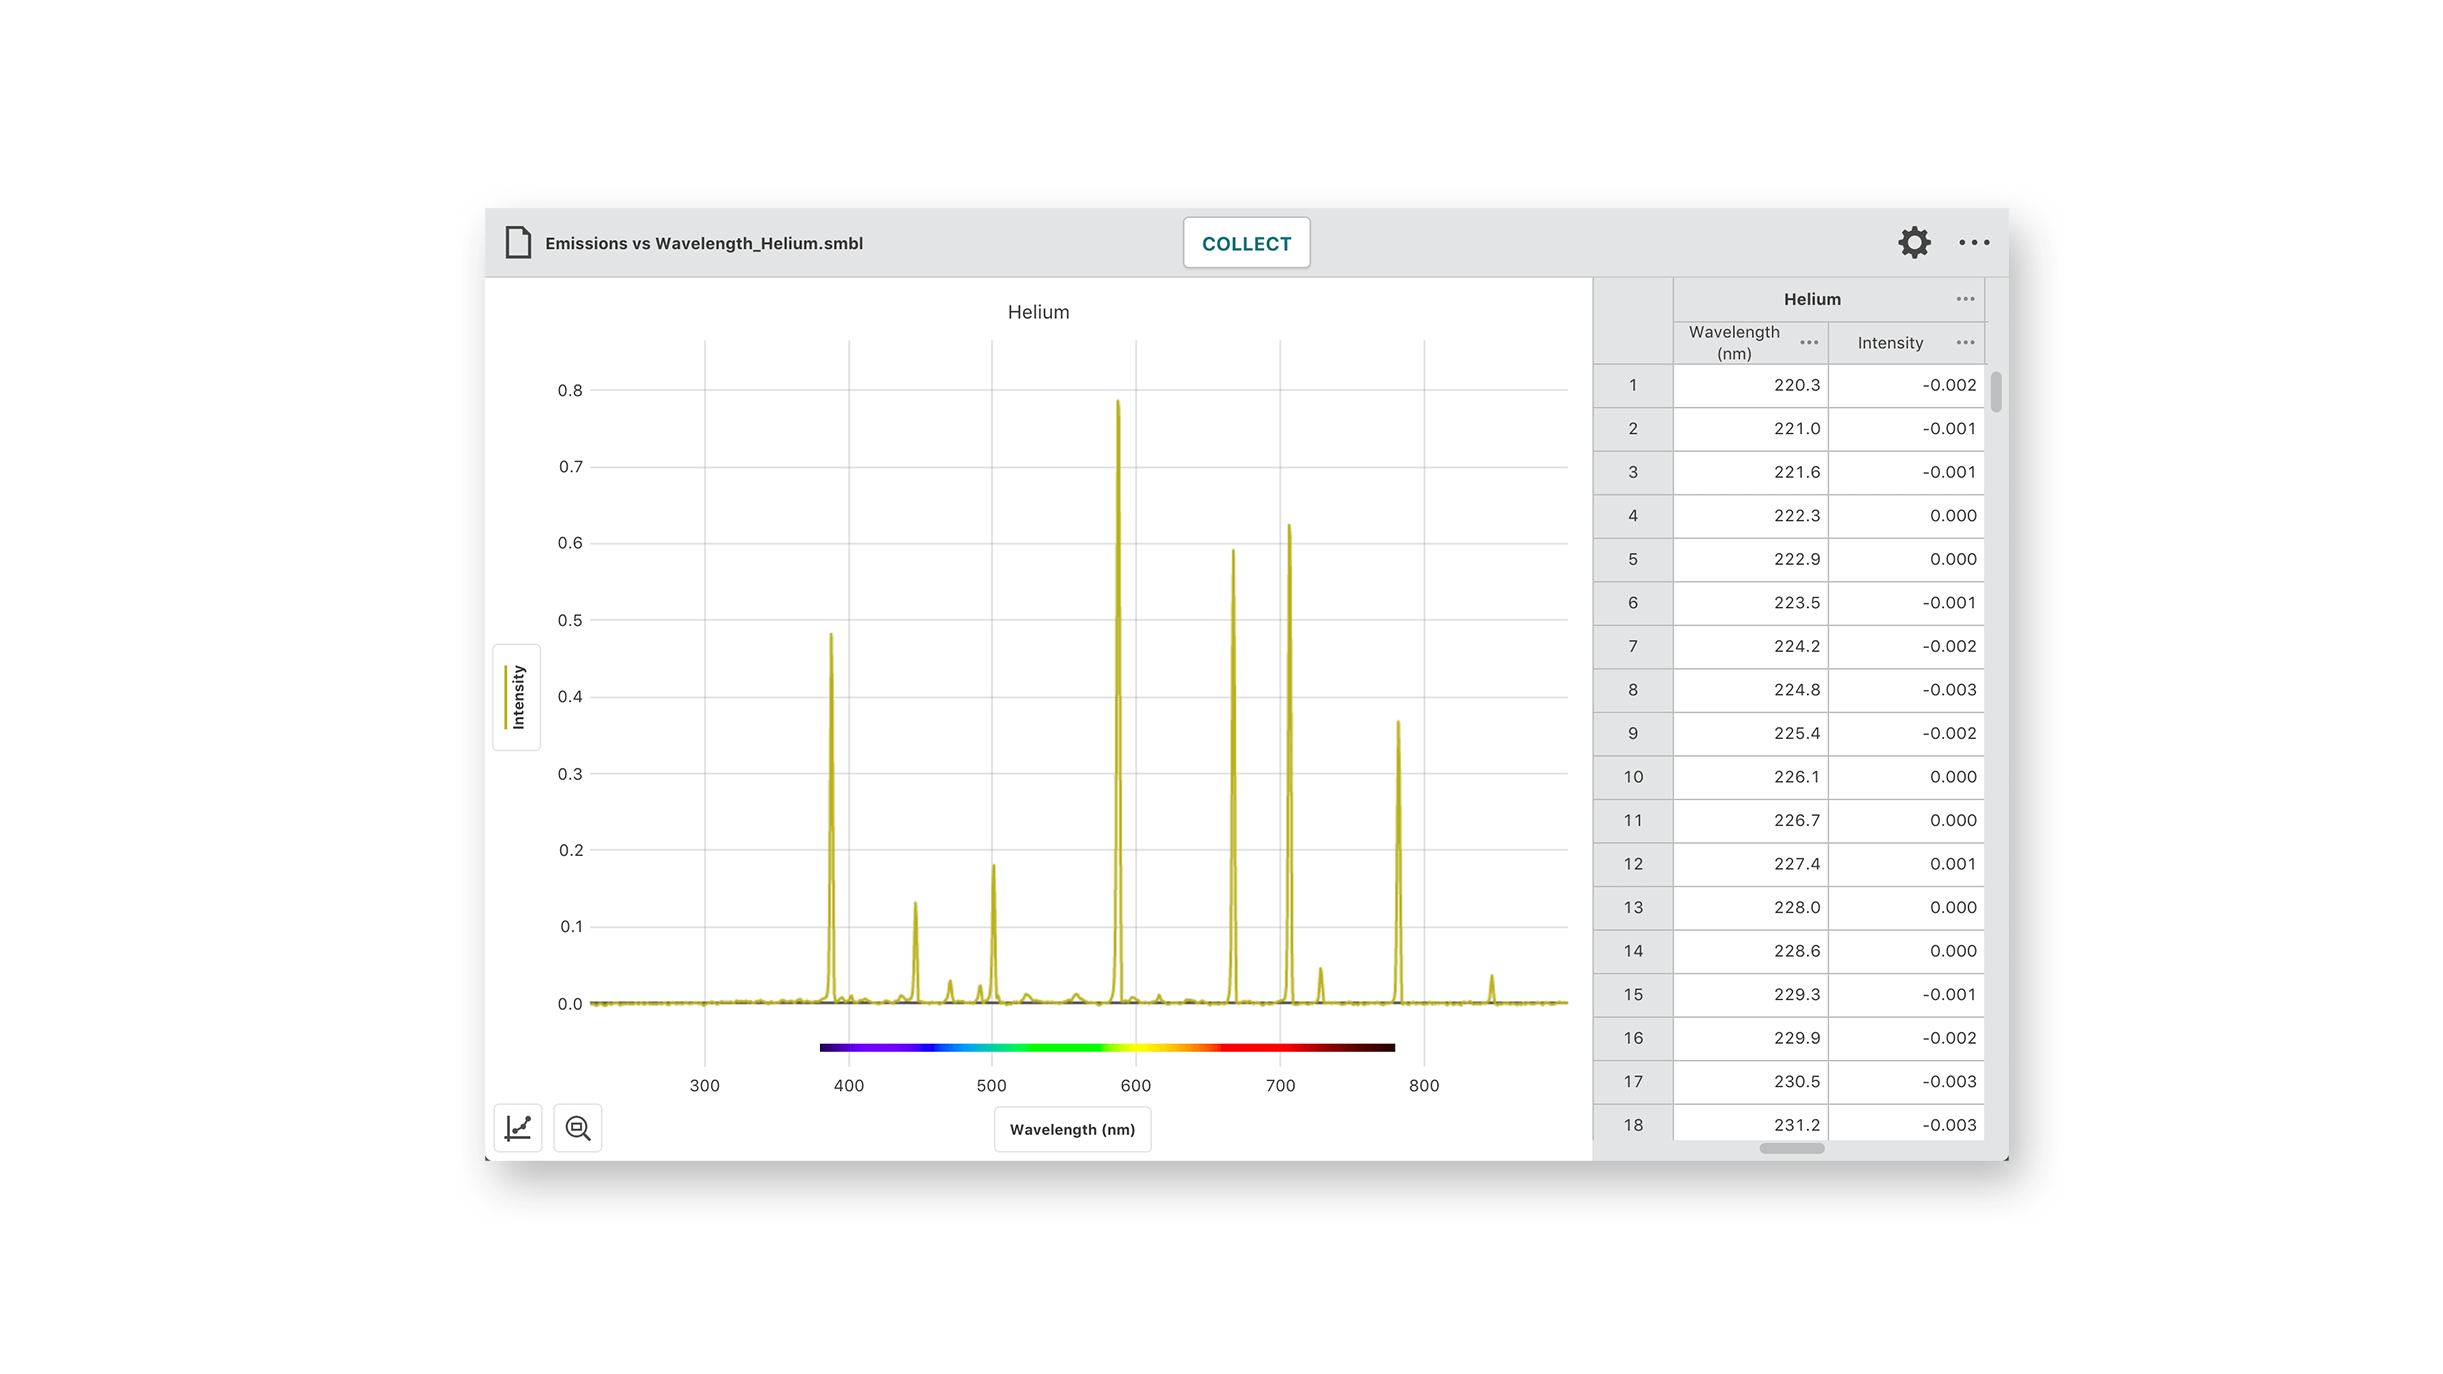Click the Wavelength (nm) x-axis label button
This screenshot has height=1374, width=2443.
click(1071, 1129)
